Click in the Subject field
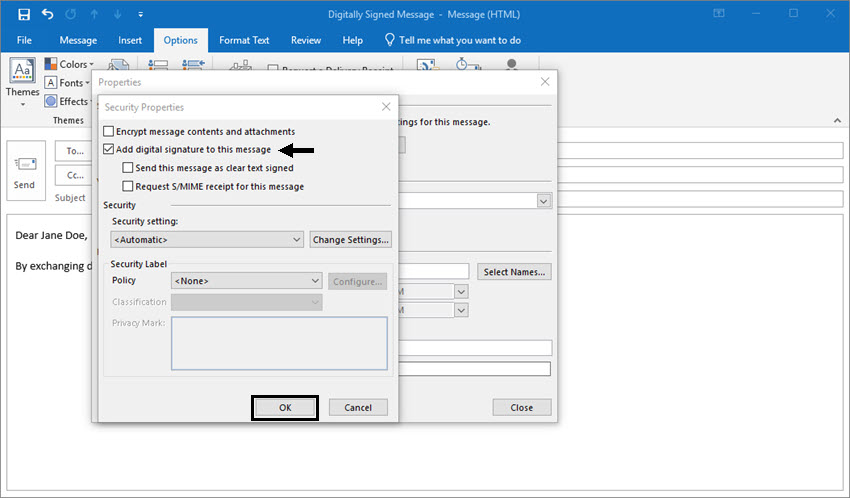The height and width of the screenshot is (498, 850). pos(701,198)
